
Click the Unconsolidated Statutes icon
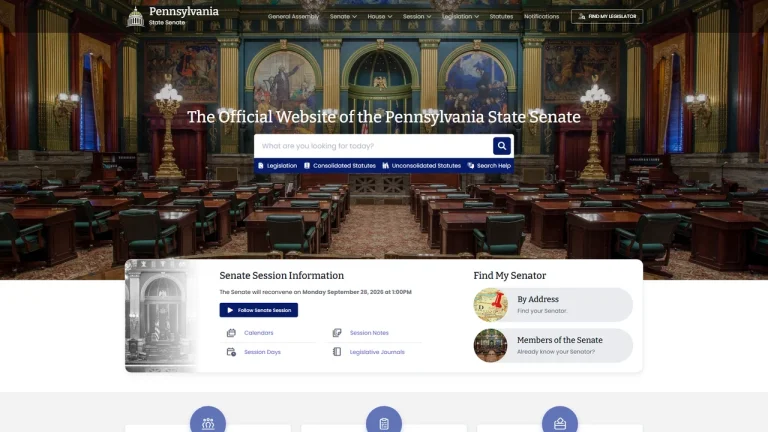[x=385, y=166]
